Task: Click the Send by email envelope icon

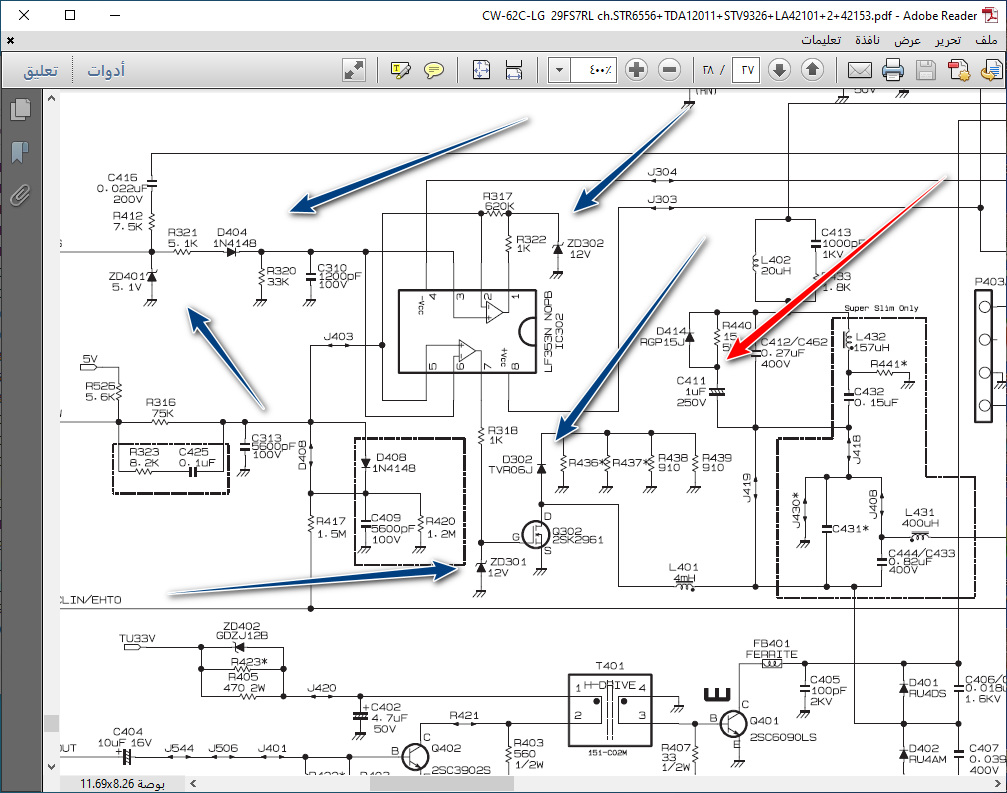Action: pyautogui.click(x=859, y=69)
